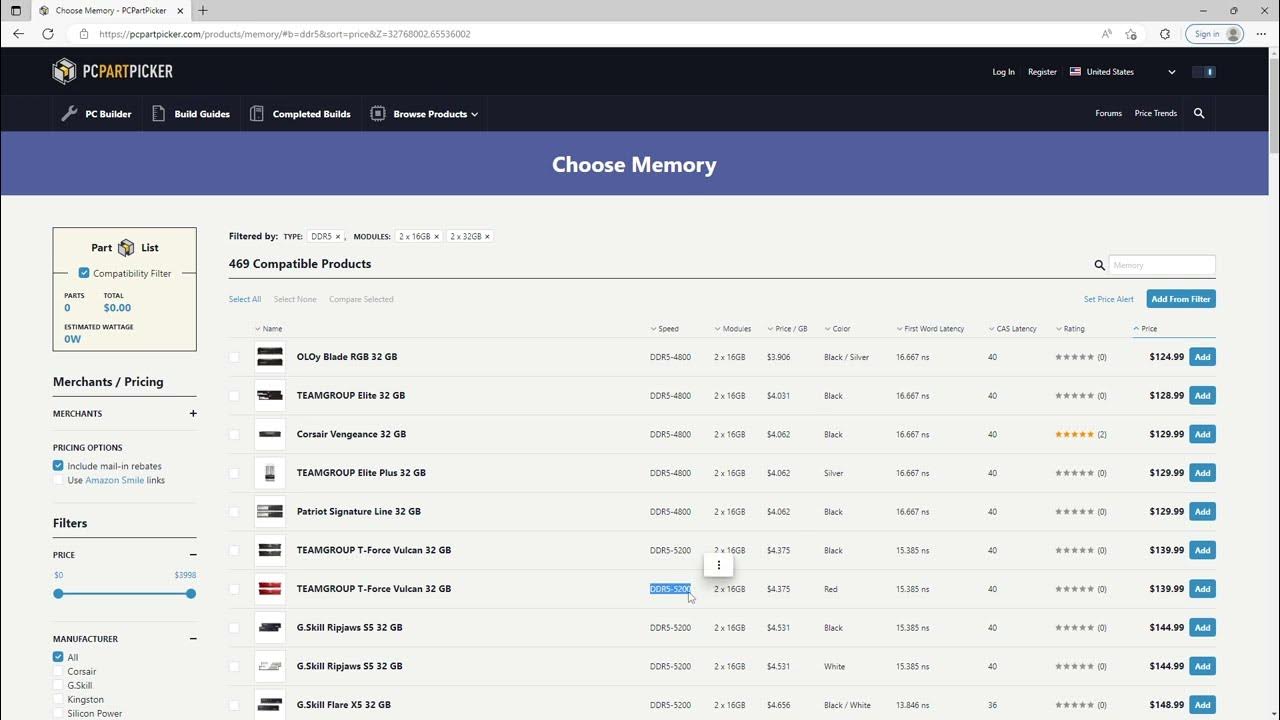The width and height of the screenshot is (1280, 720).
Task: Enable Use Amazon Smile links
Action: point(58,480)
